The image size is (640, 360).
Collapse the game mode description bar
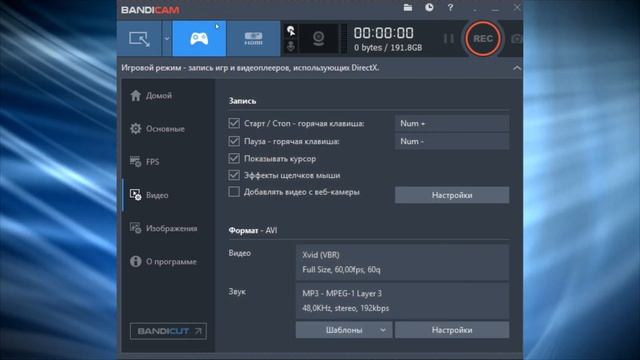[x=517, y=68]
